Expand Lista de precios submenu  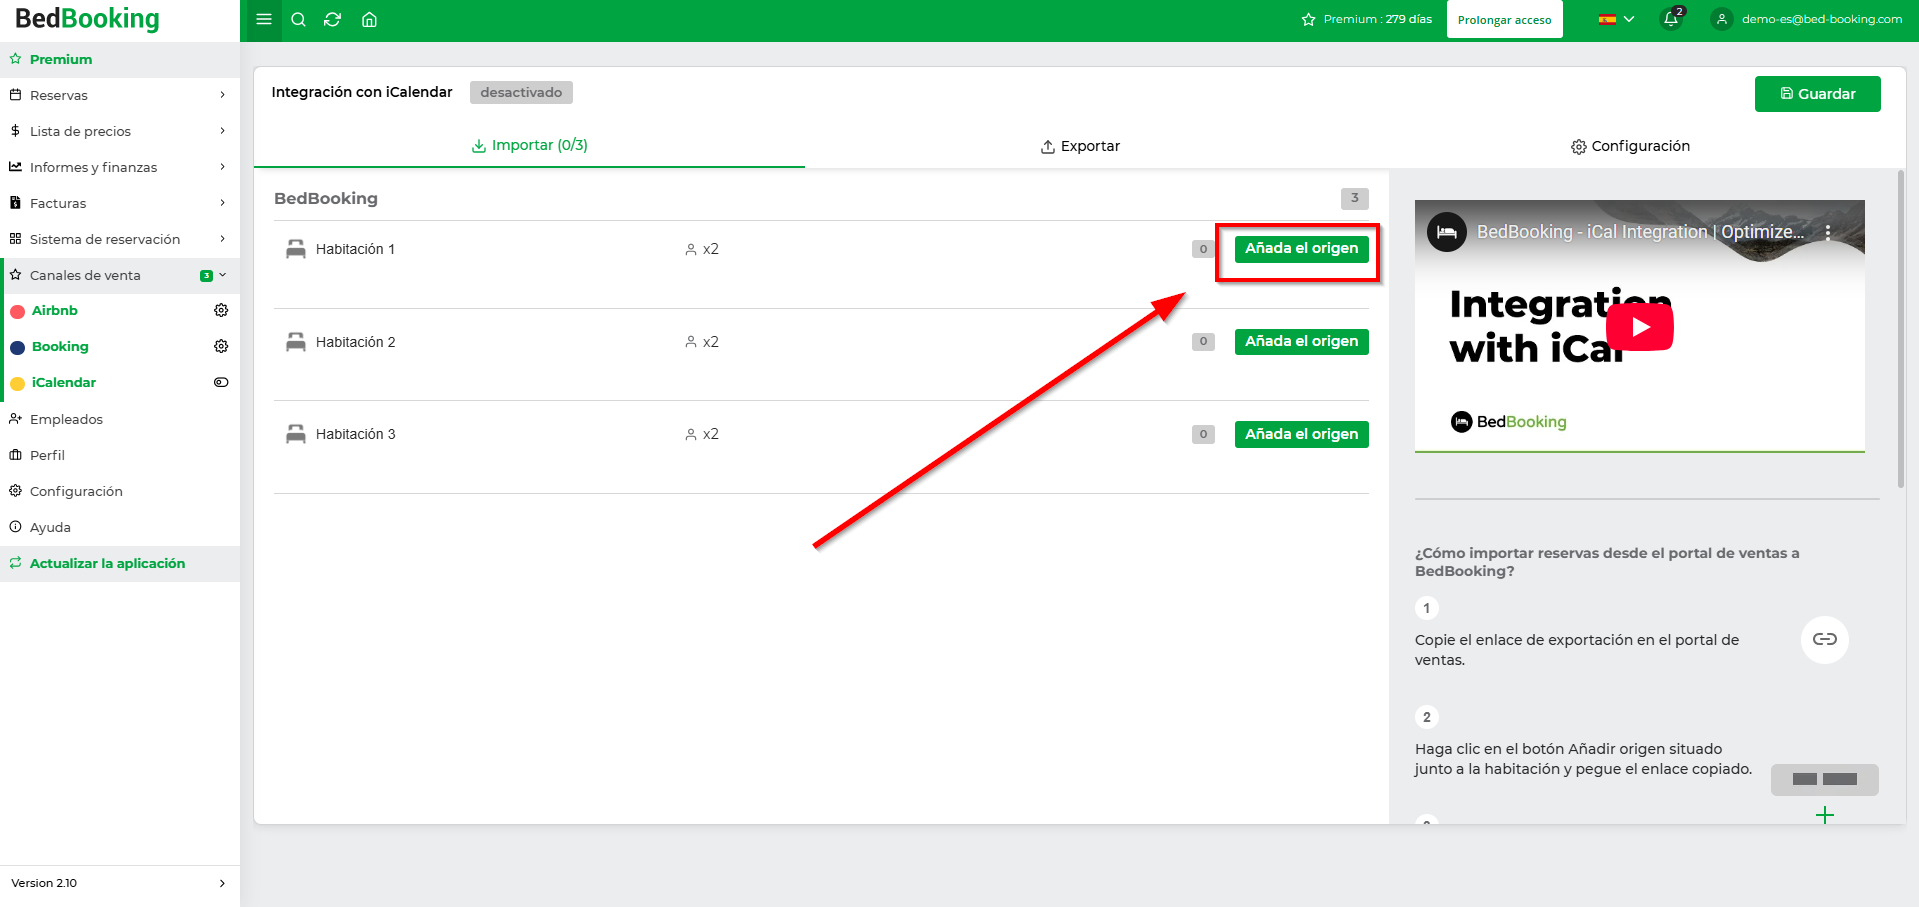tap(222, 131)
